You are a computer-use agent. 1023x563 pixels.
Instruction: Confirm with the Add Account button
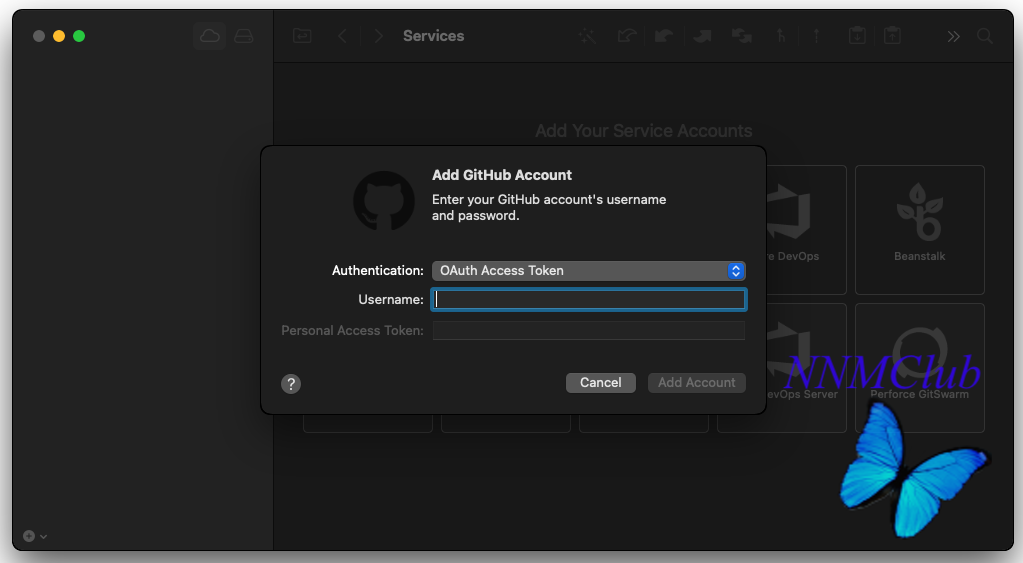pyautogui.click(x=696, y=383)
